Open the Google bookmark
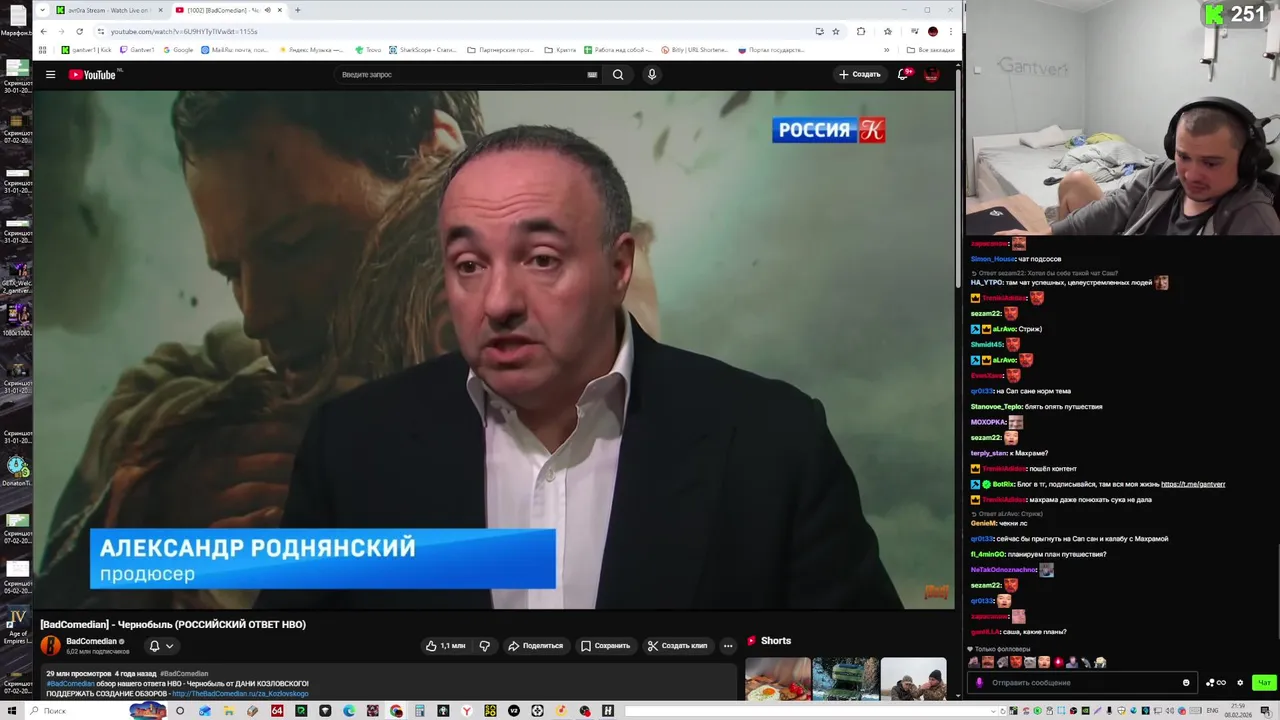The height and width of the screenshot is (720, 1280). point(178,49)
